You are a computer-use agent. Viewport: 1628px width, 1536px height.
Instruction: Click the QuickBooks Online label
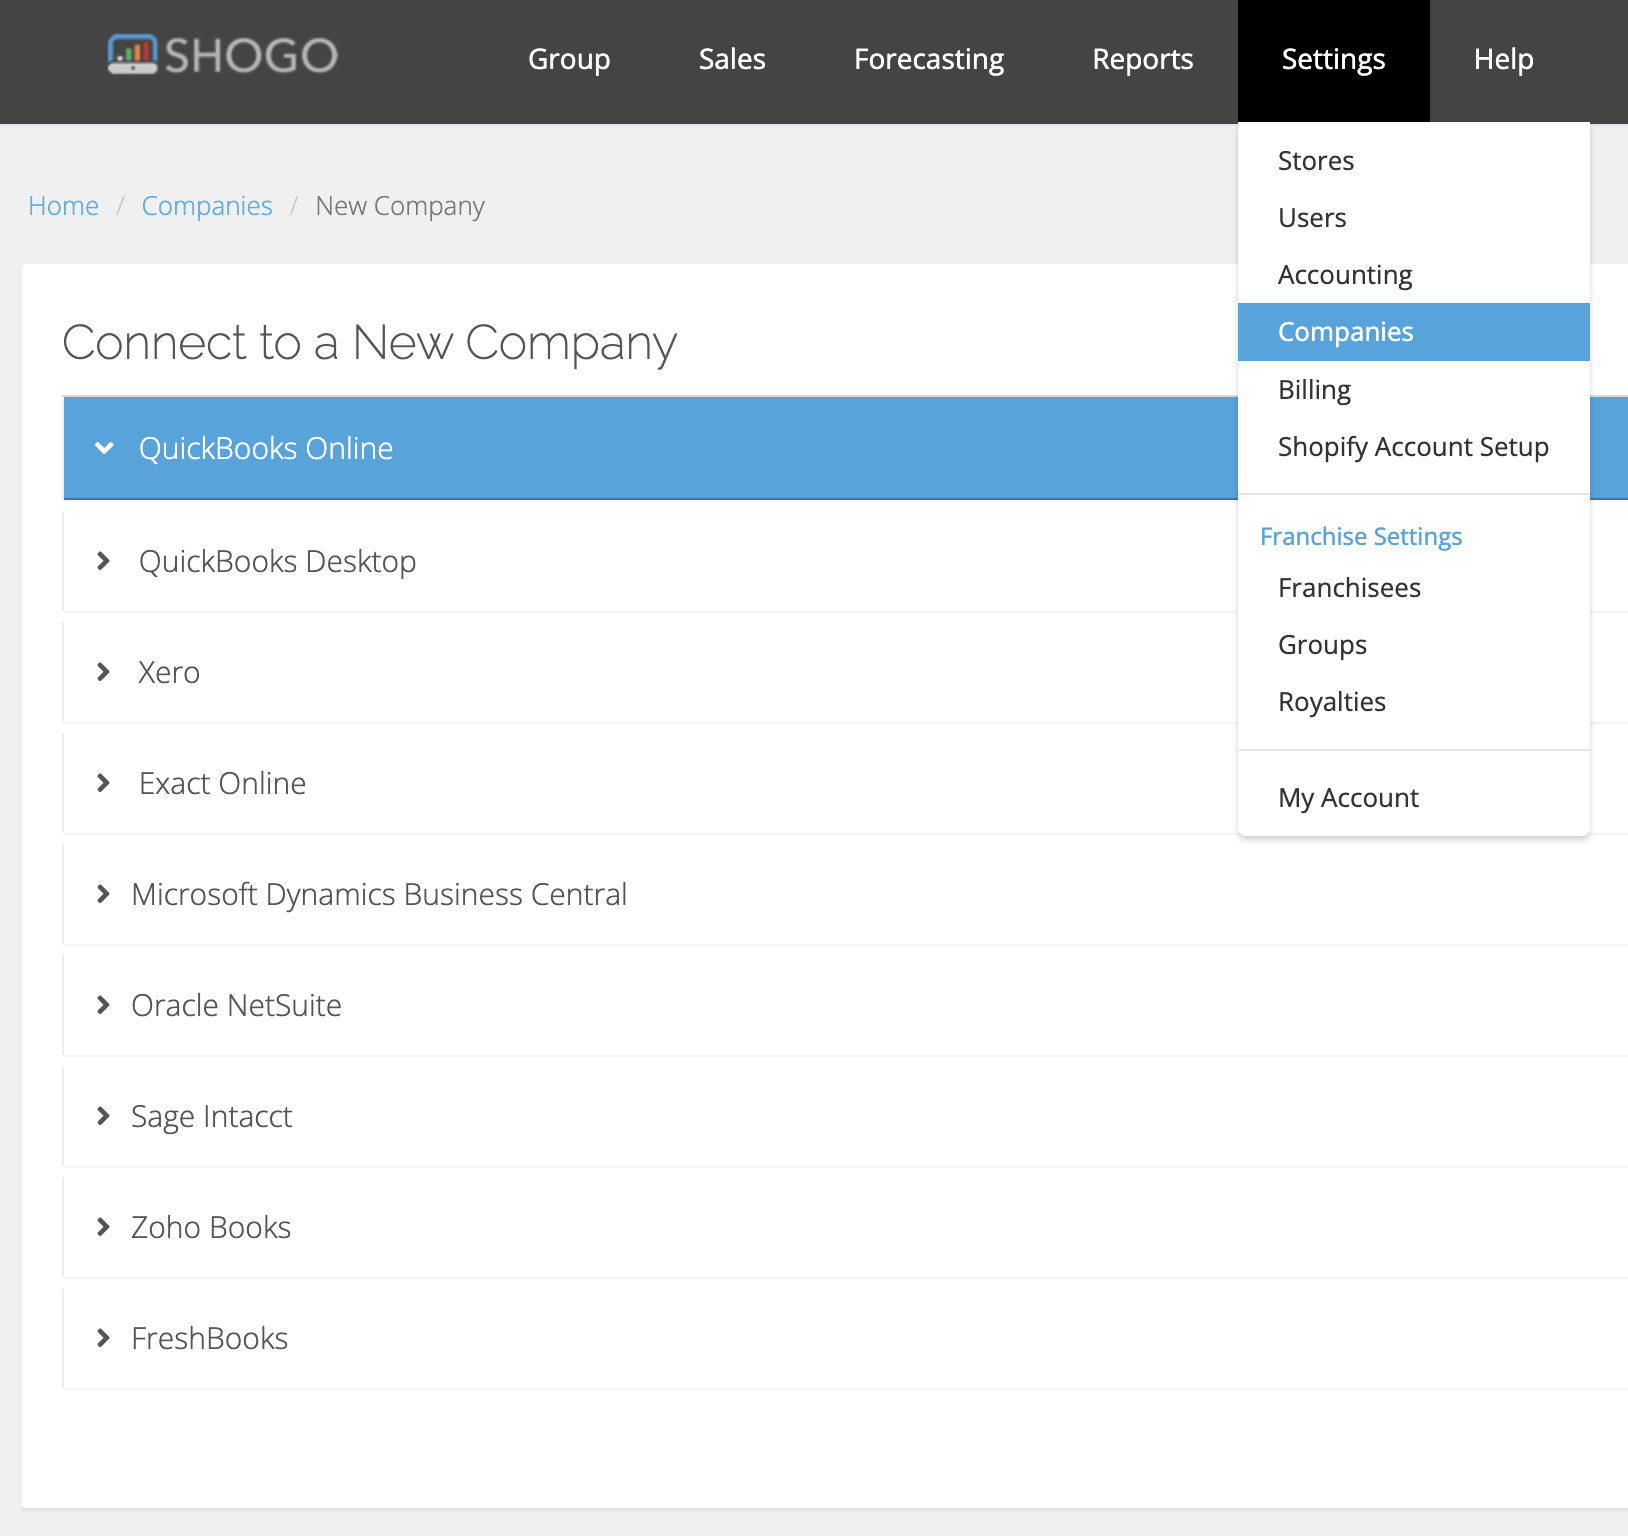coord(266,448)
